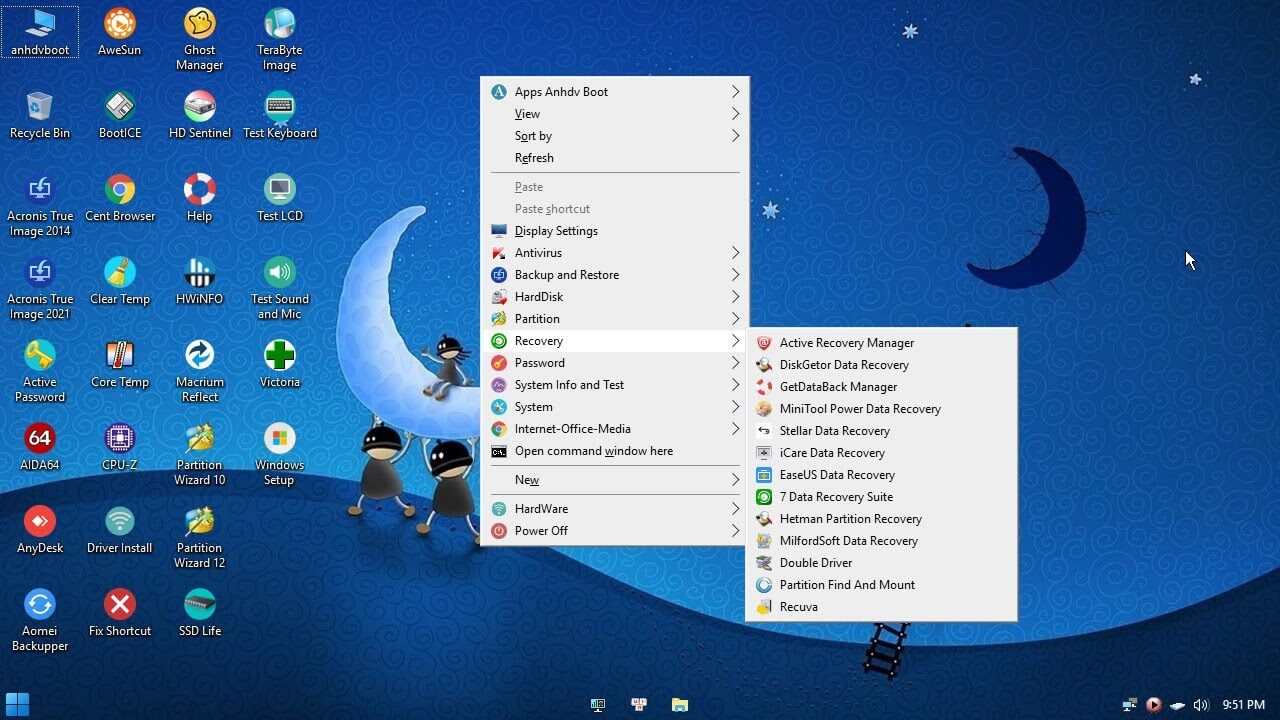Select the Macrium Reflect desktop icon
The image size is (1280, 720).
click(199, 372)
